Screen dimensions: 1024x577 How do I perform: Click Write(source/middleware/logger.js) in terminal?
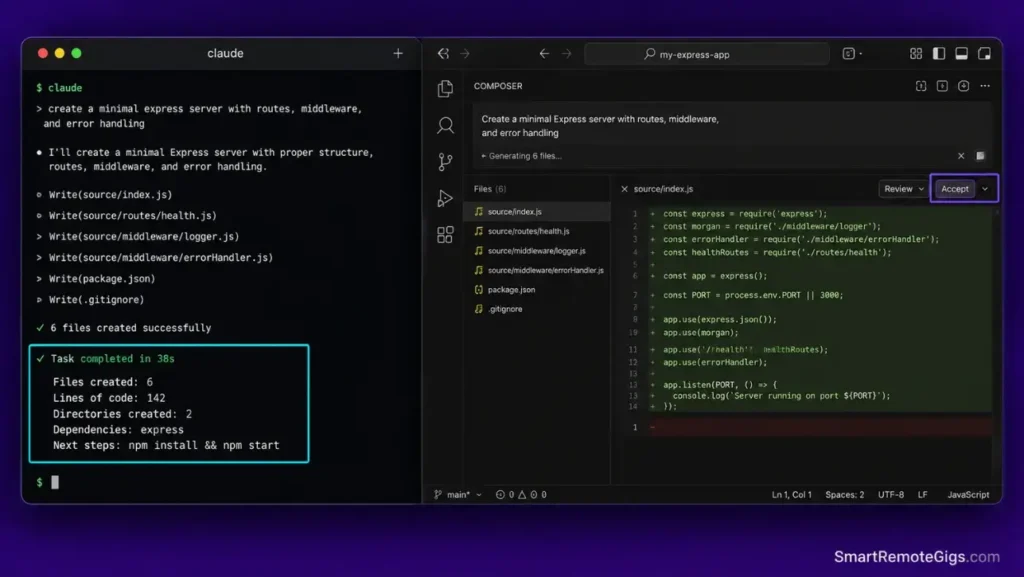click(x=144, y=236)
